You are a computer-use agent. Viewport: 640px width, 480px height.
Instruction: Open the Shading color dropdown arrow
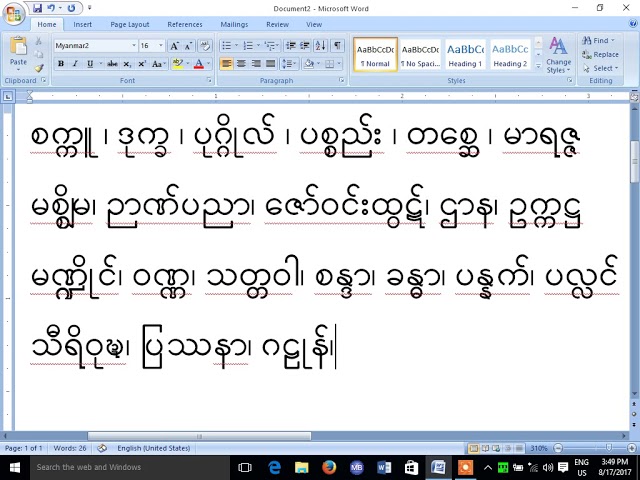click(318, 64)
